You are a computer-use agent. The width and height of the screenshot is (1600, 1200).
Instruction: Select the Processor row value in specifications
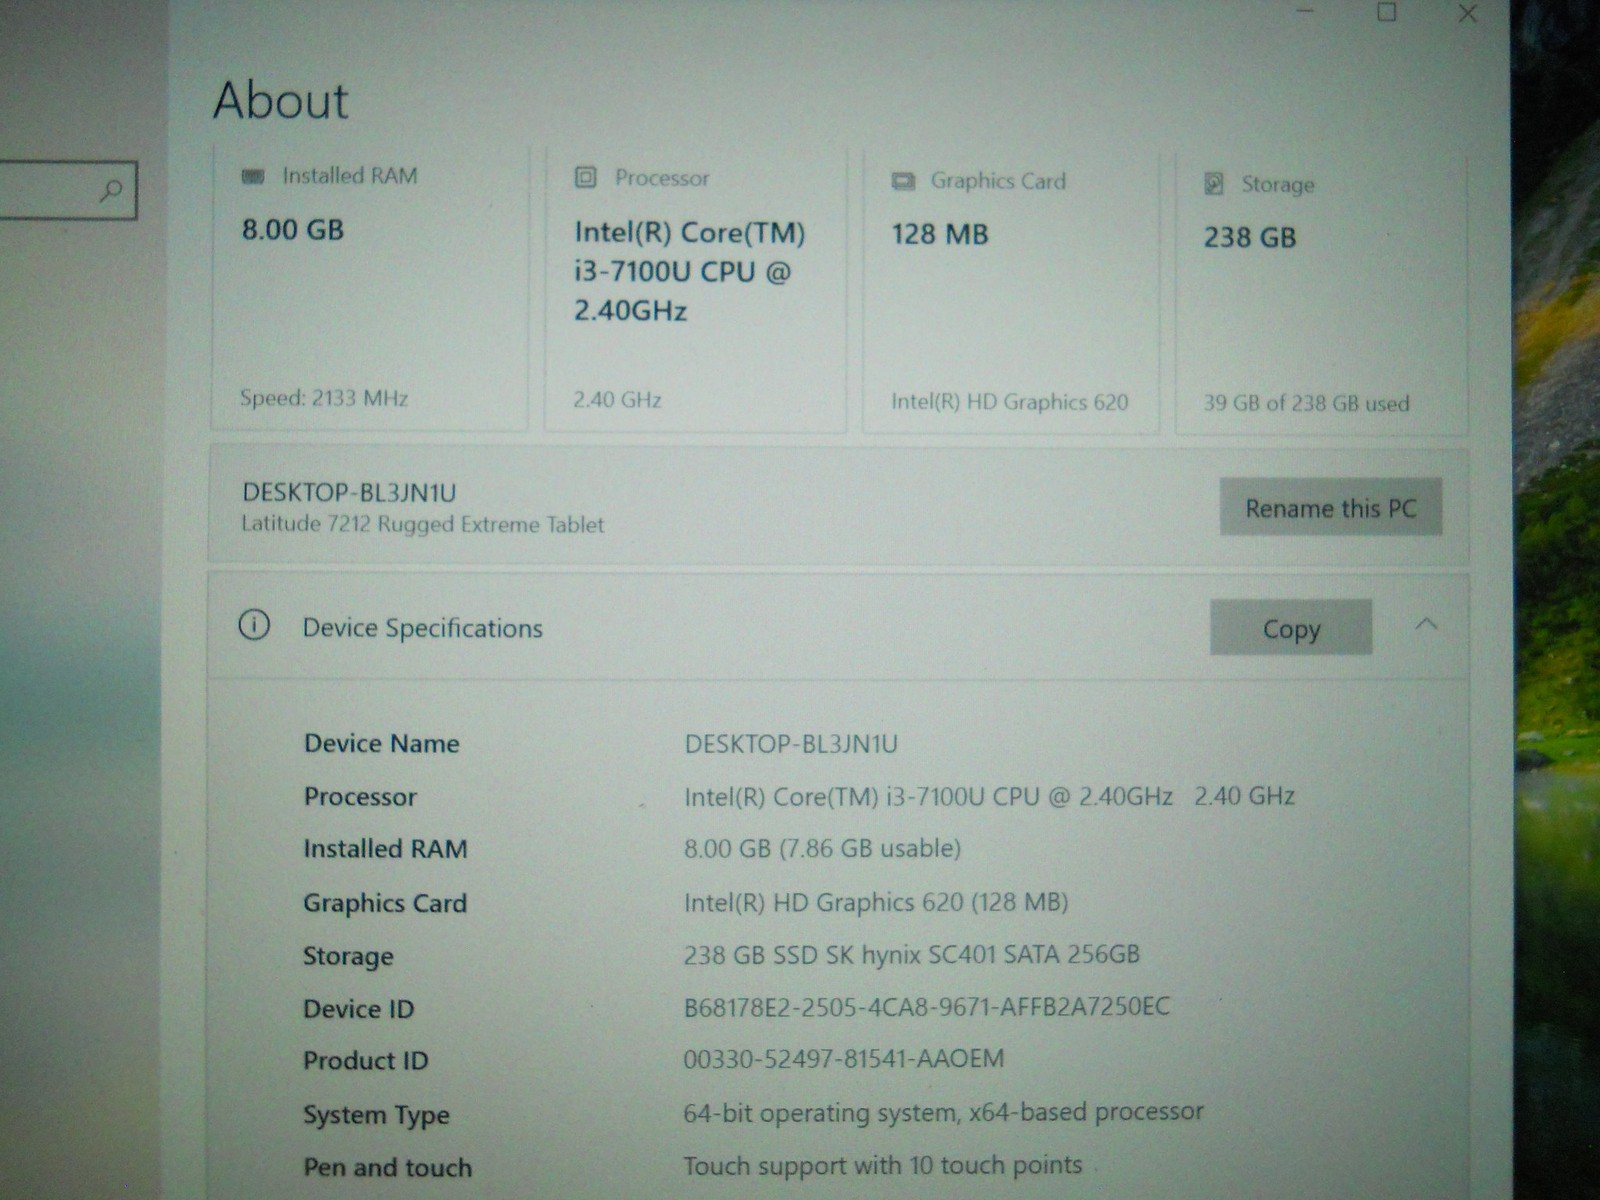tap(989, 796)
